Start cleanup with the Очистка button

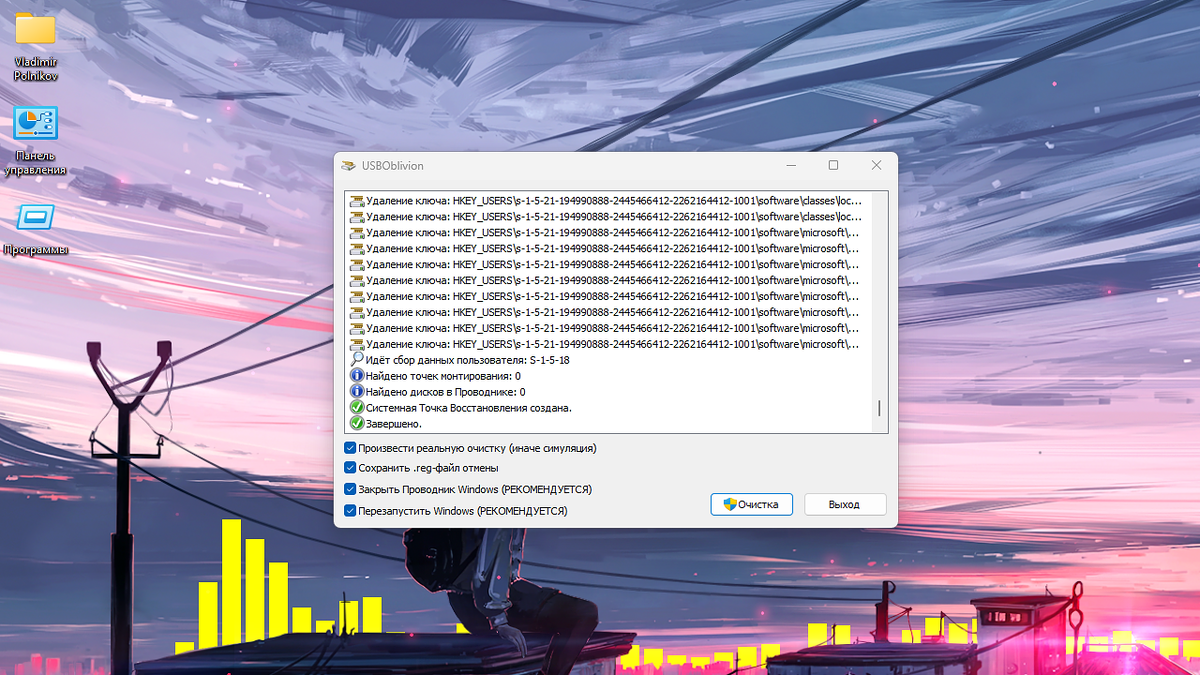click(752, 504)
